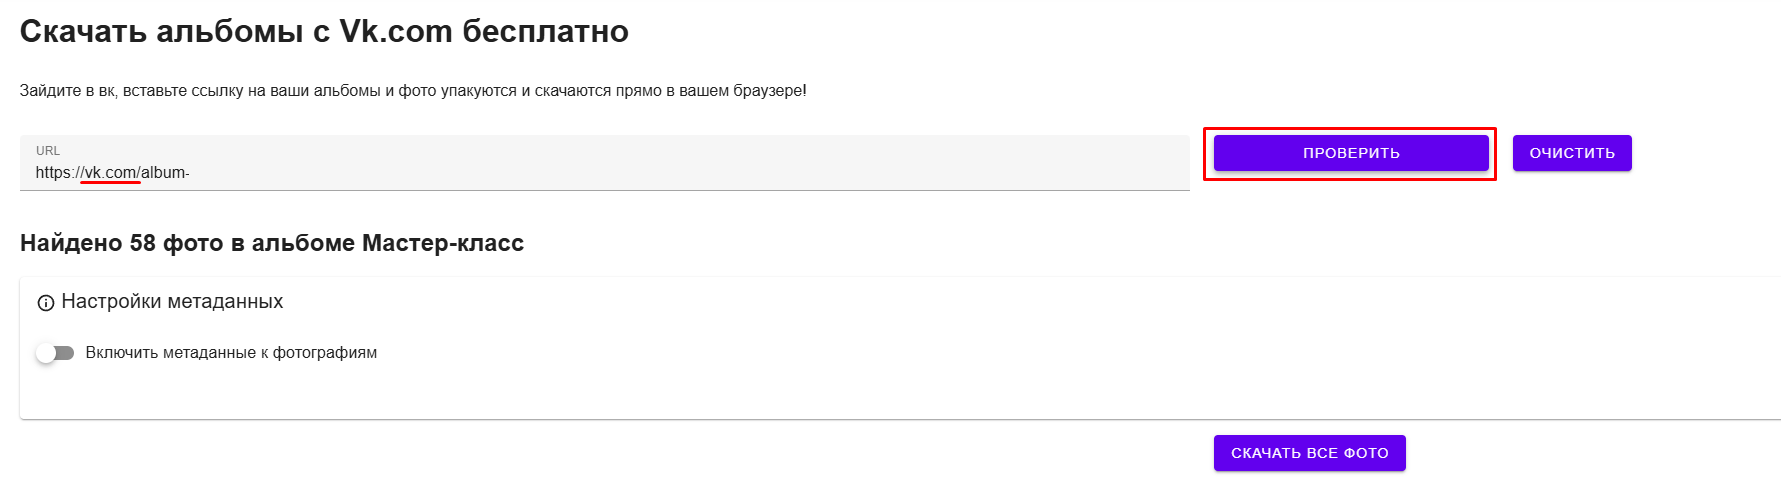Focus the URL input field
The width and height of the screenshot is (1781, 500).
[605, 163]
